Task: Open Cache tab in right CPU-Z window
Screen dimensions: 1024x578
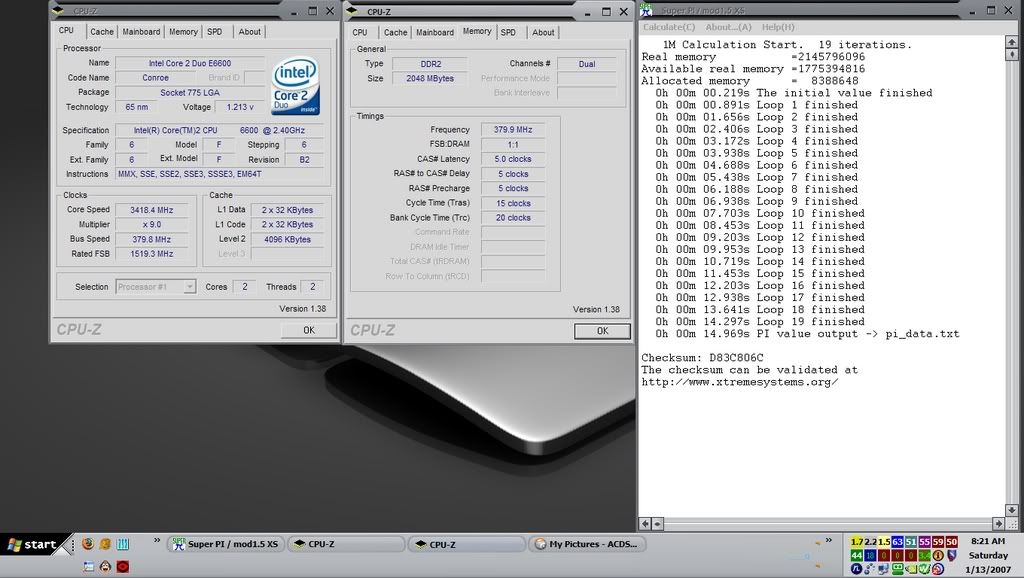Action: (395, 32)
